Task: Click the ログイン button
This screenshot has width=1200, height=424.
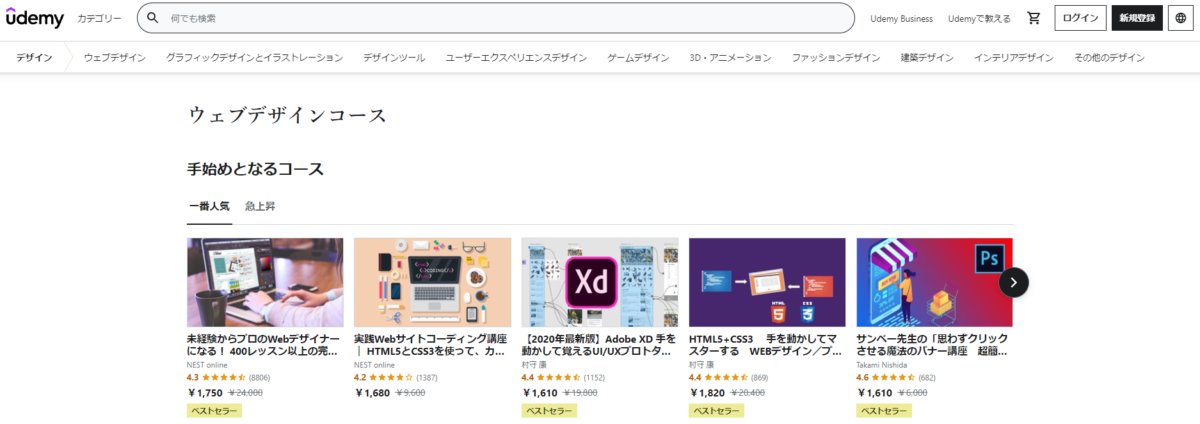Action: (1080, 18)
